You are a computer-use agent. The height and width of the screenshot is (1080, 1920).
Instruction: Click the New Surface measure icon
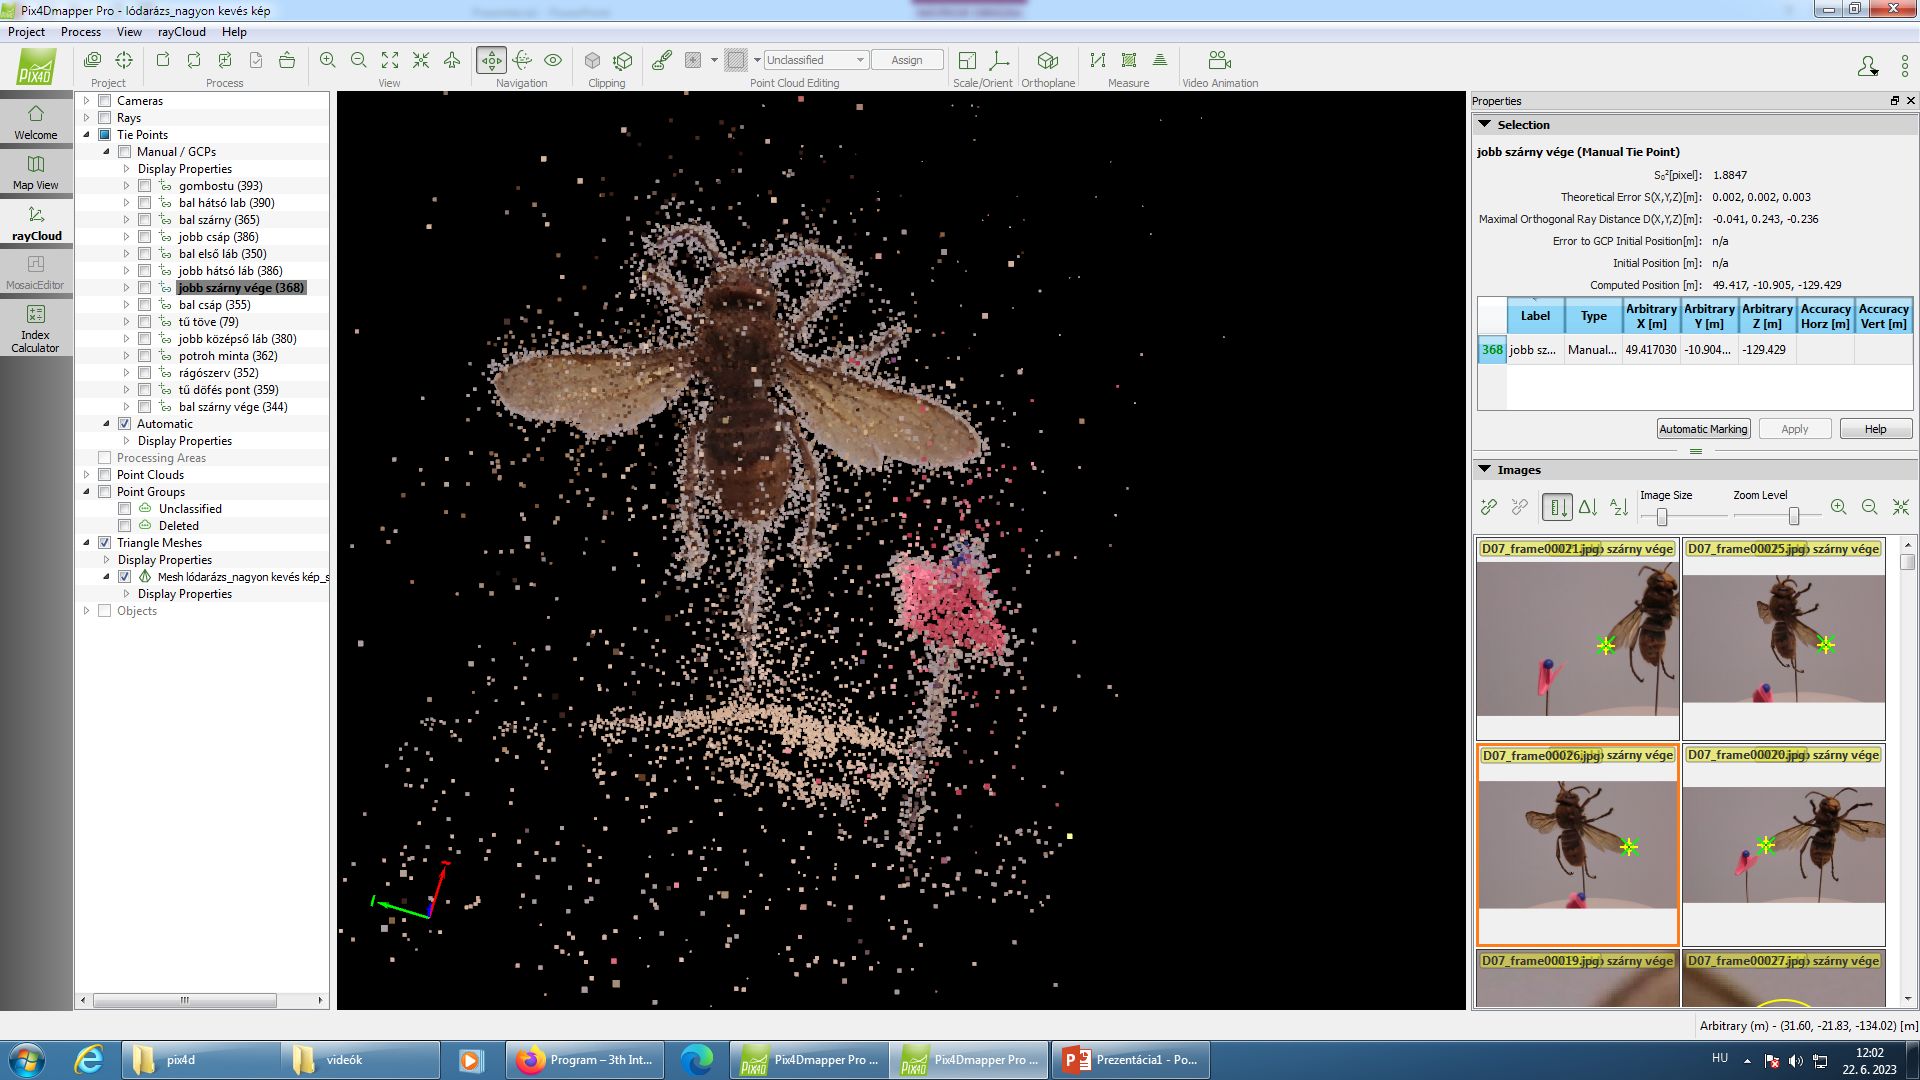point(1129,60)
